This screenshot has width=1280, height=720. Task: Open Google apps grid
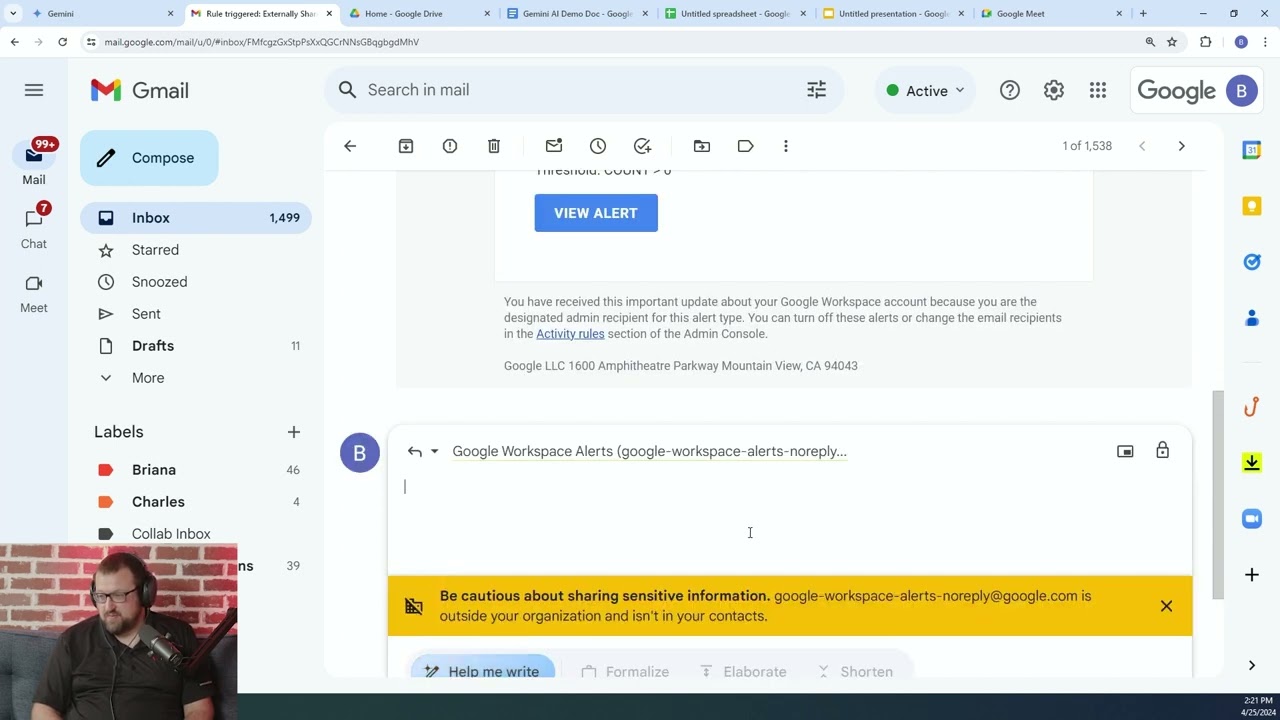point(1098,90)
